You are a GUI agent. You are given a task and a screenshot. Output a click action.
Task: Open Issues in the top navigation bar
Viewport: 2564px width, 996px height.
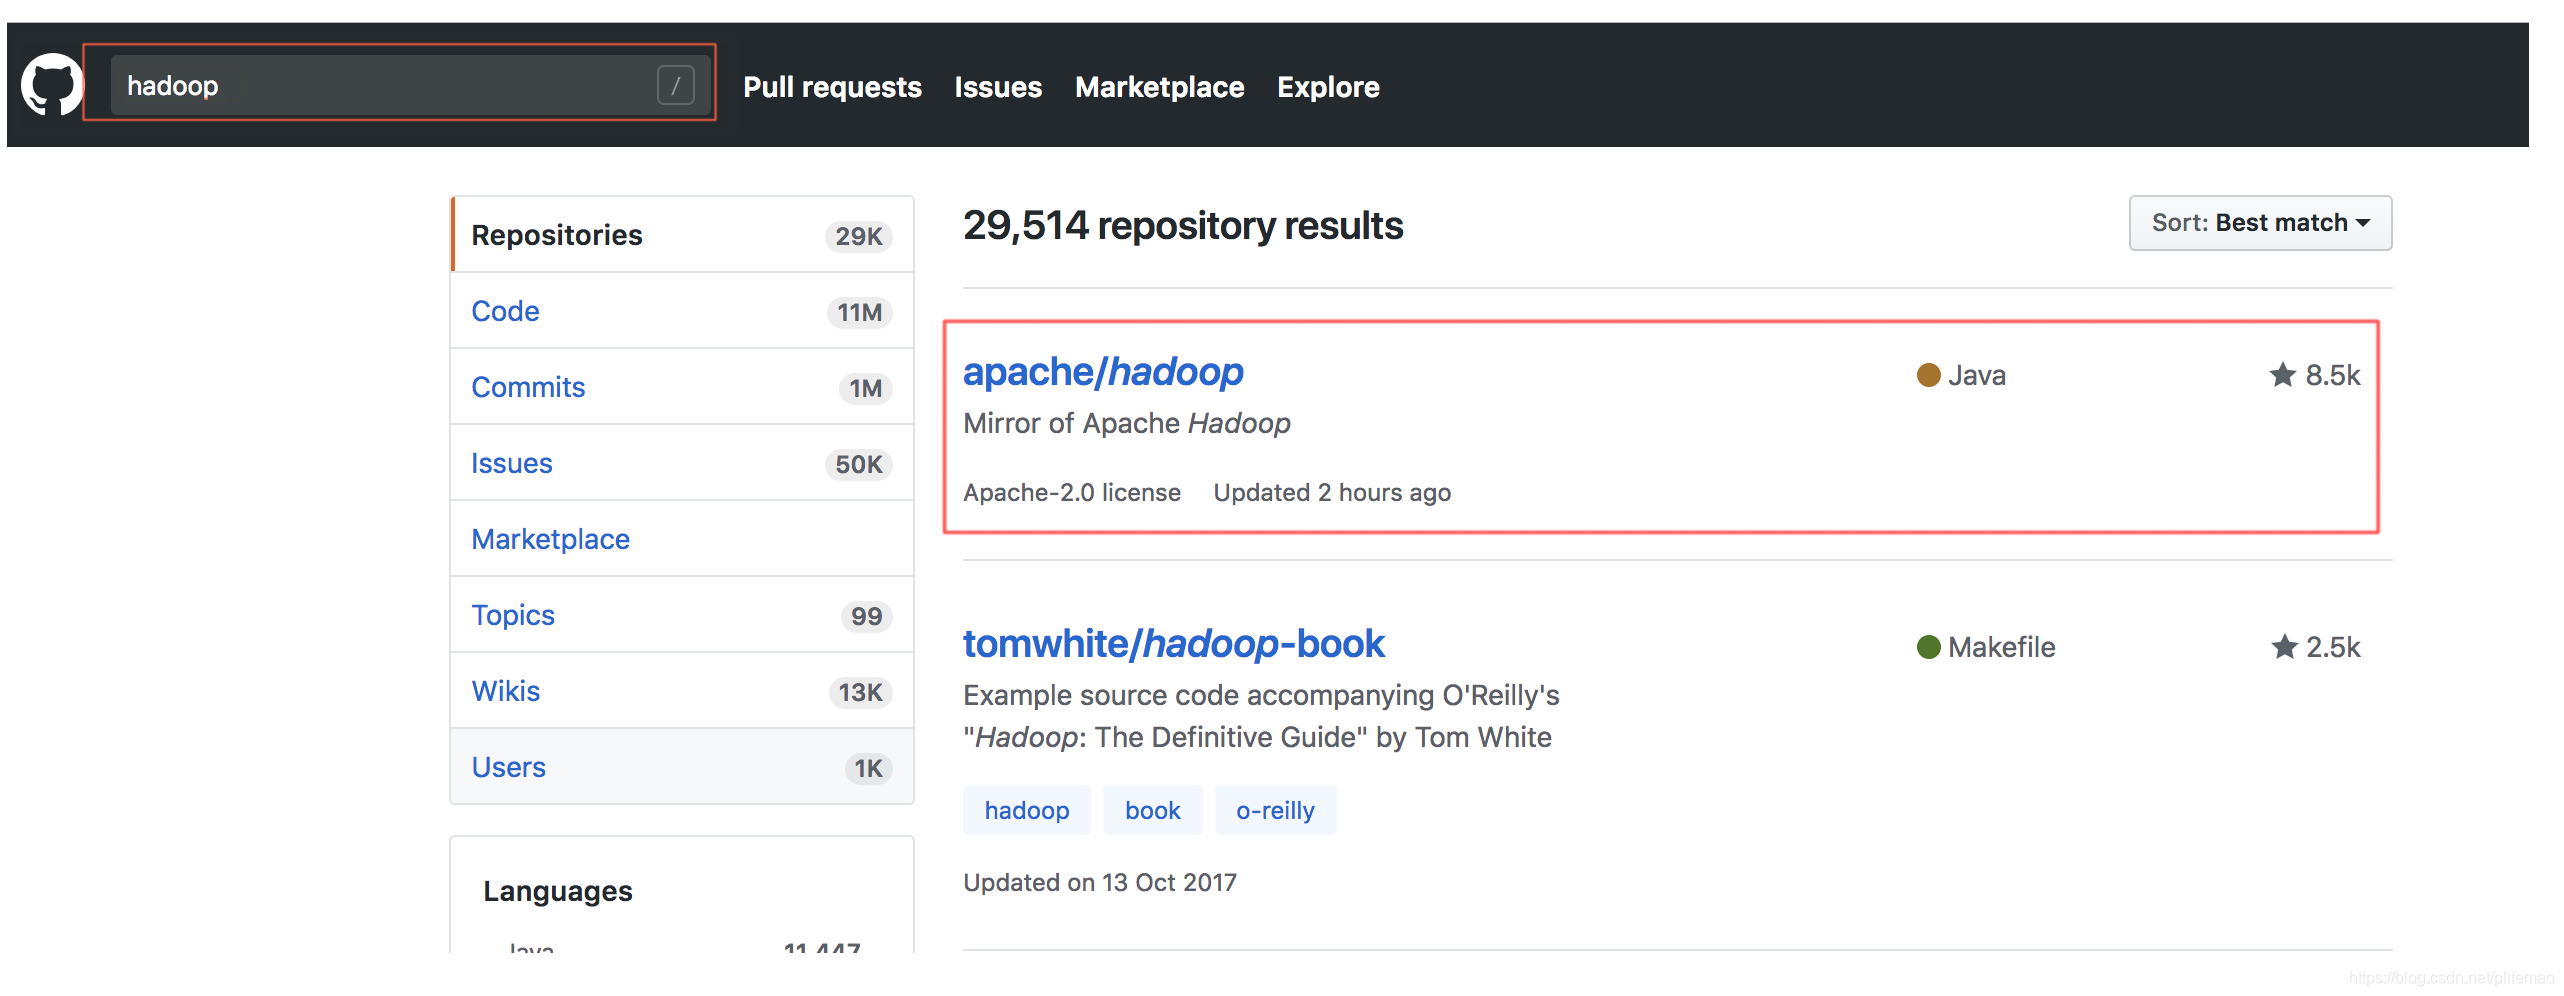[x=998, y=87]
